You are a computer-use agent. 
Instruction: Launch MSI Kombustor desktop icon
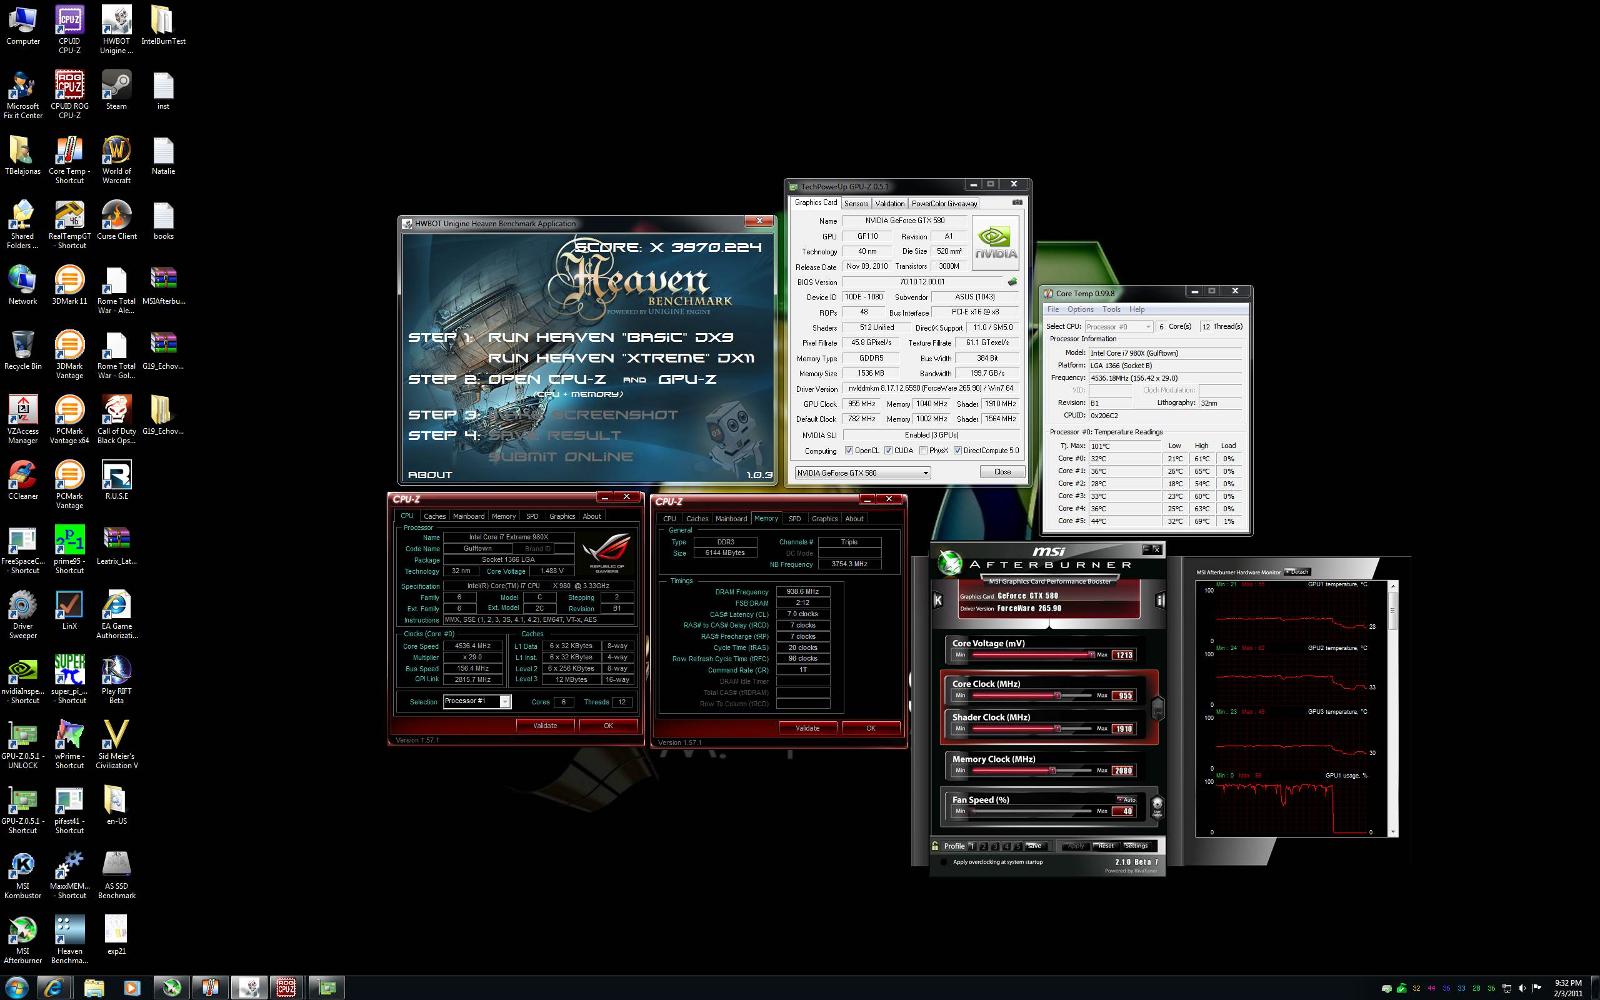(23, 875)
